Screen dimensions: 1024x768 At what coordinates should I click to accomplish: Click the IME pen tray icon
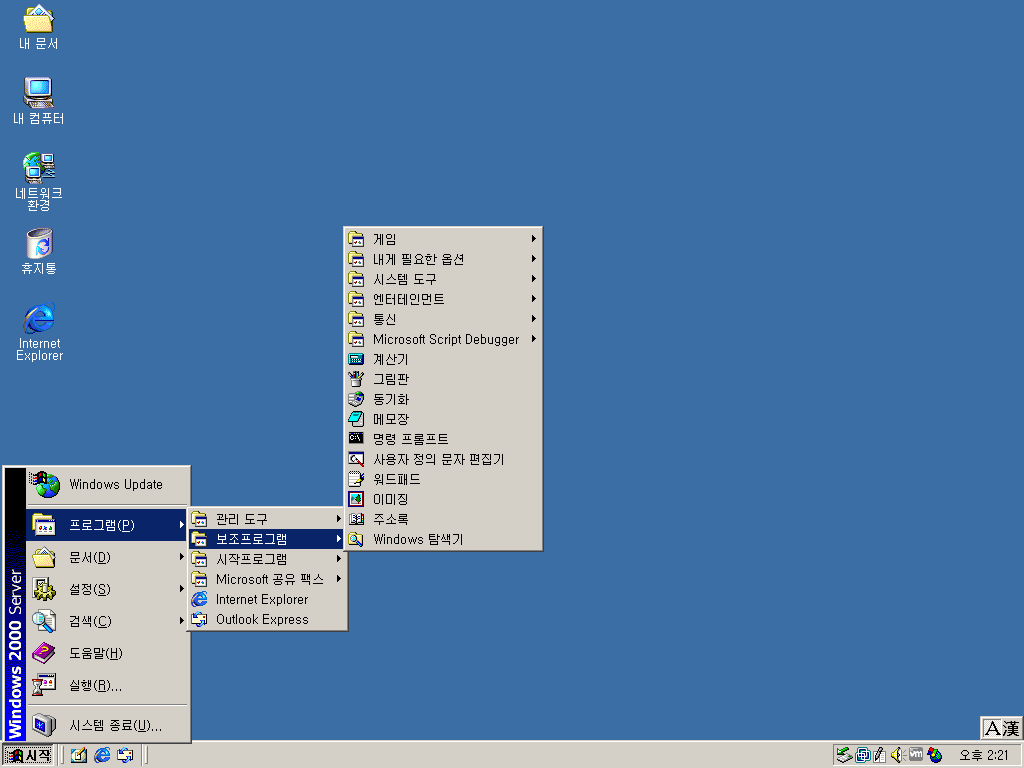(x=880, y=755)
